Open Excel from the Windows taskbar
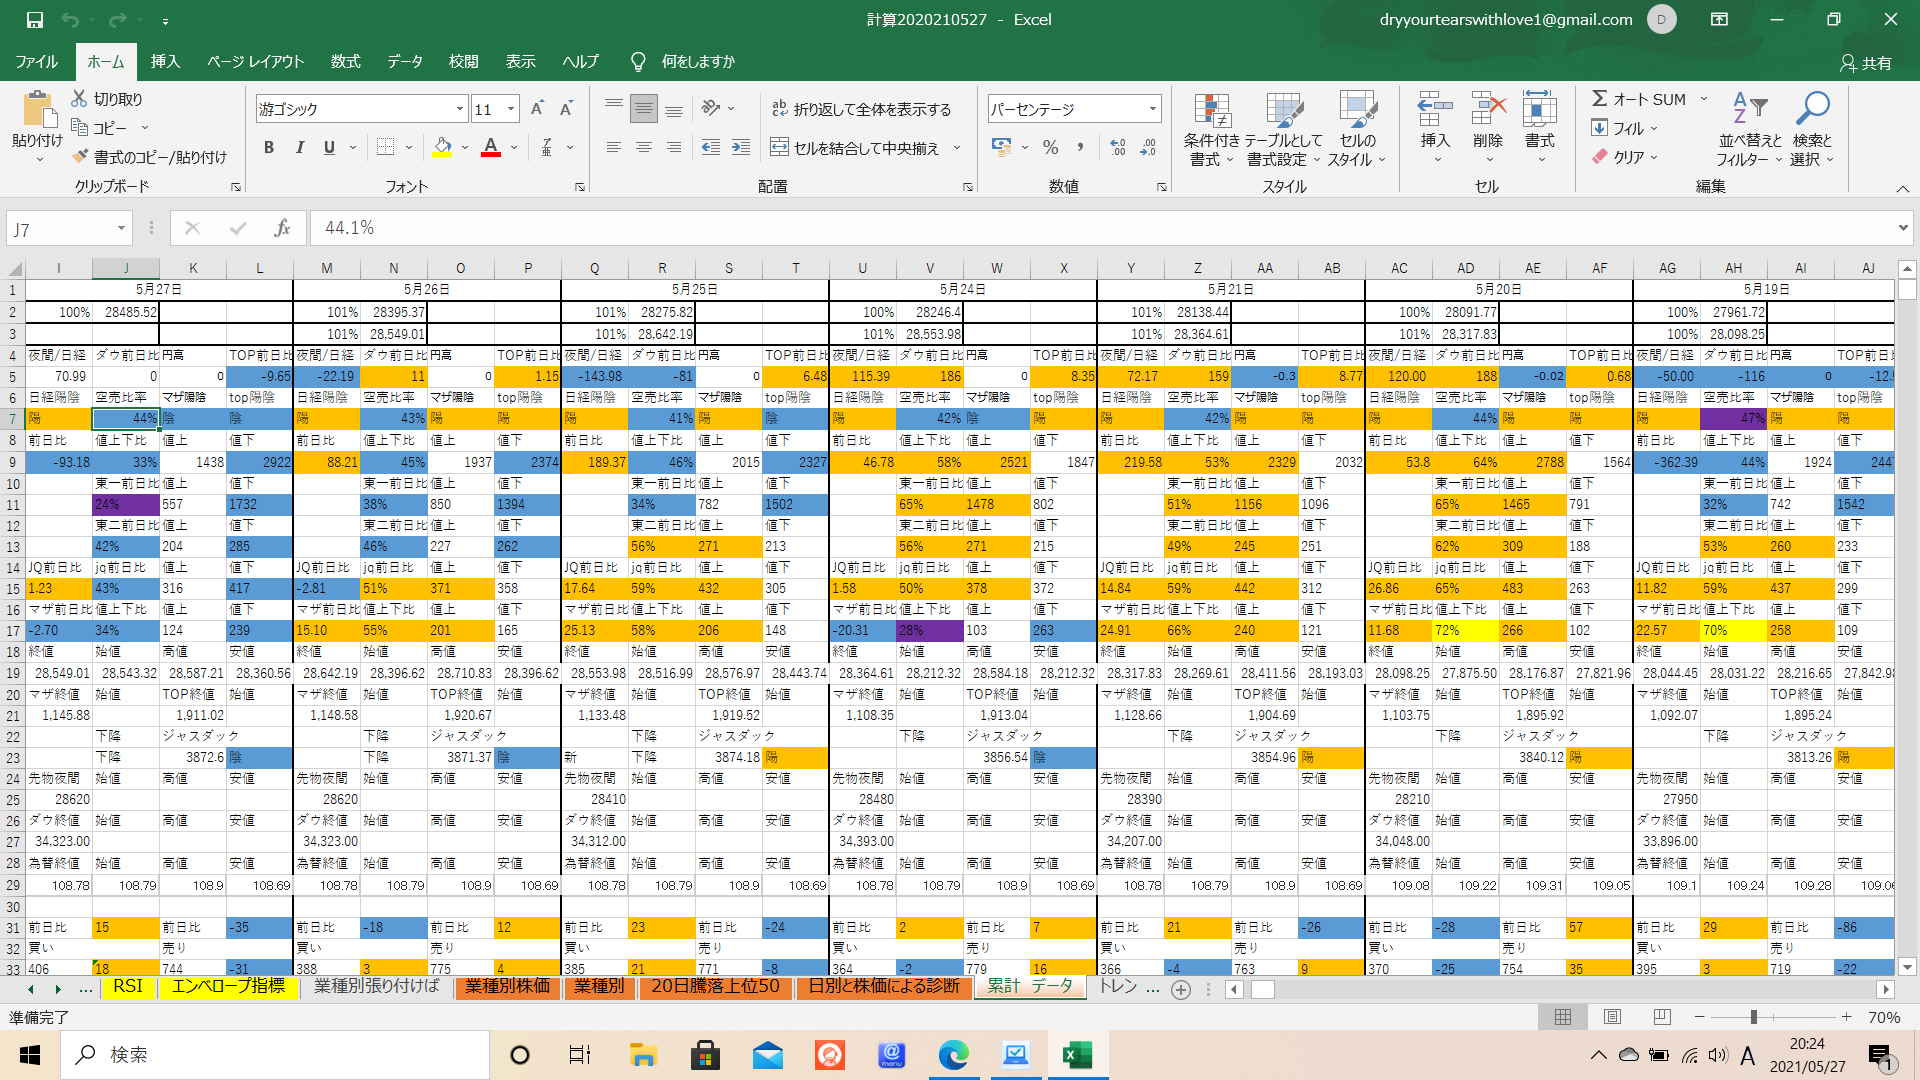This screenshot has width=1920, height=1080. 1077,1055
